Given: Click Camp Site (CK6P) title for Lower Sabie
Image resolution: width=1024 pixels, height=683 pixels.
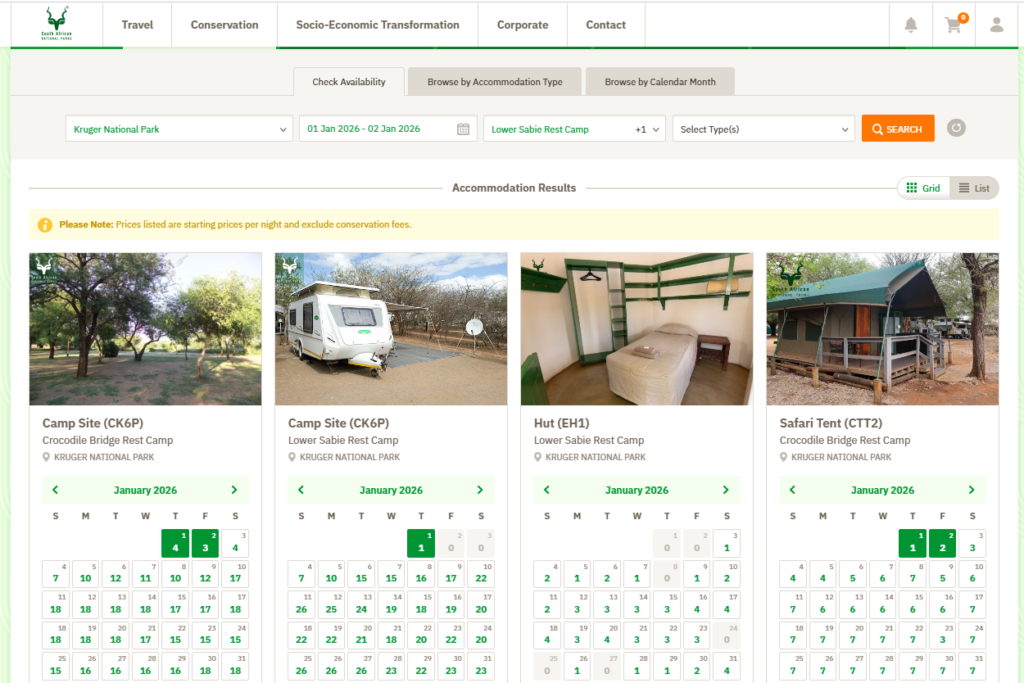Looking at the screenshot, I should 338,423.
